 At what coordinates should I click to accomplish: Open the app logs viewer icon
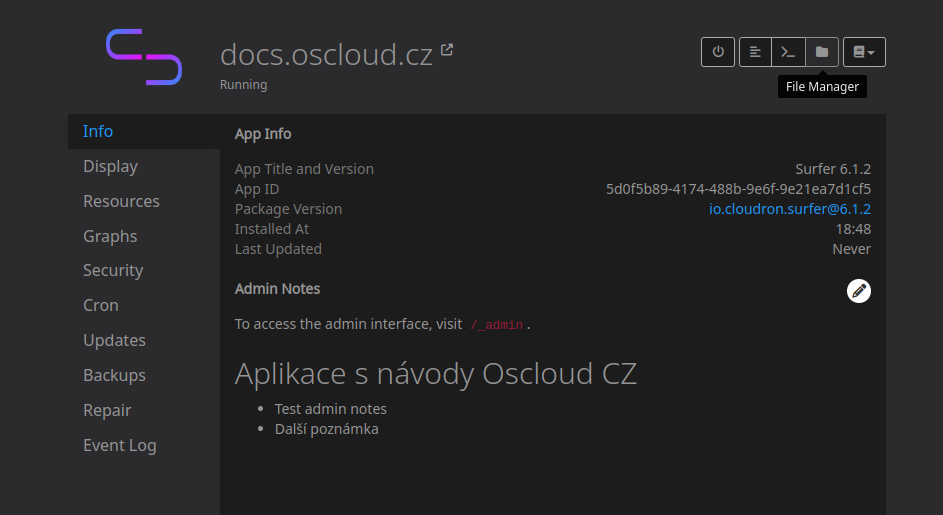pyautogui.click(x=755, y=52)
